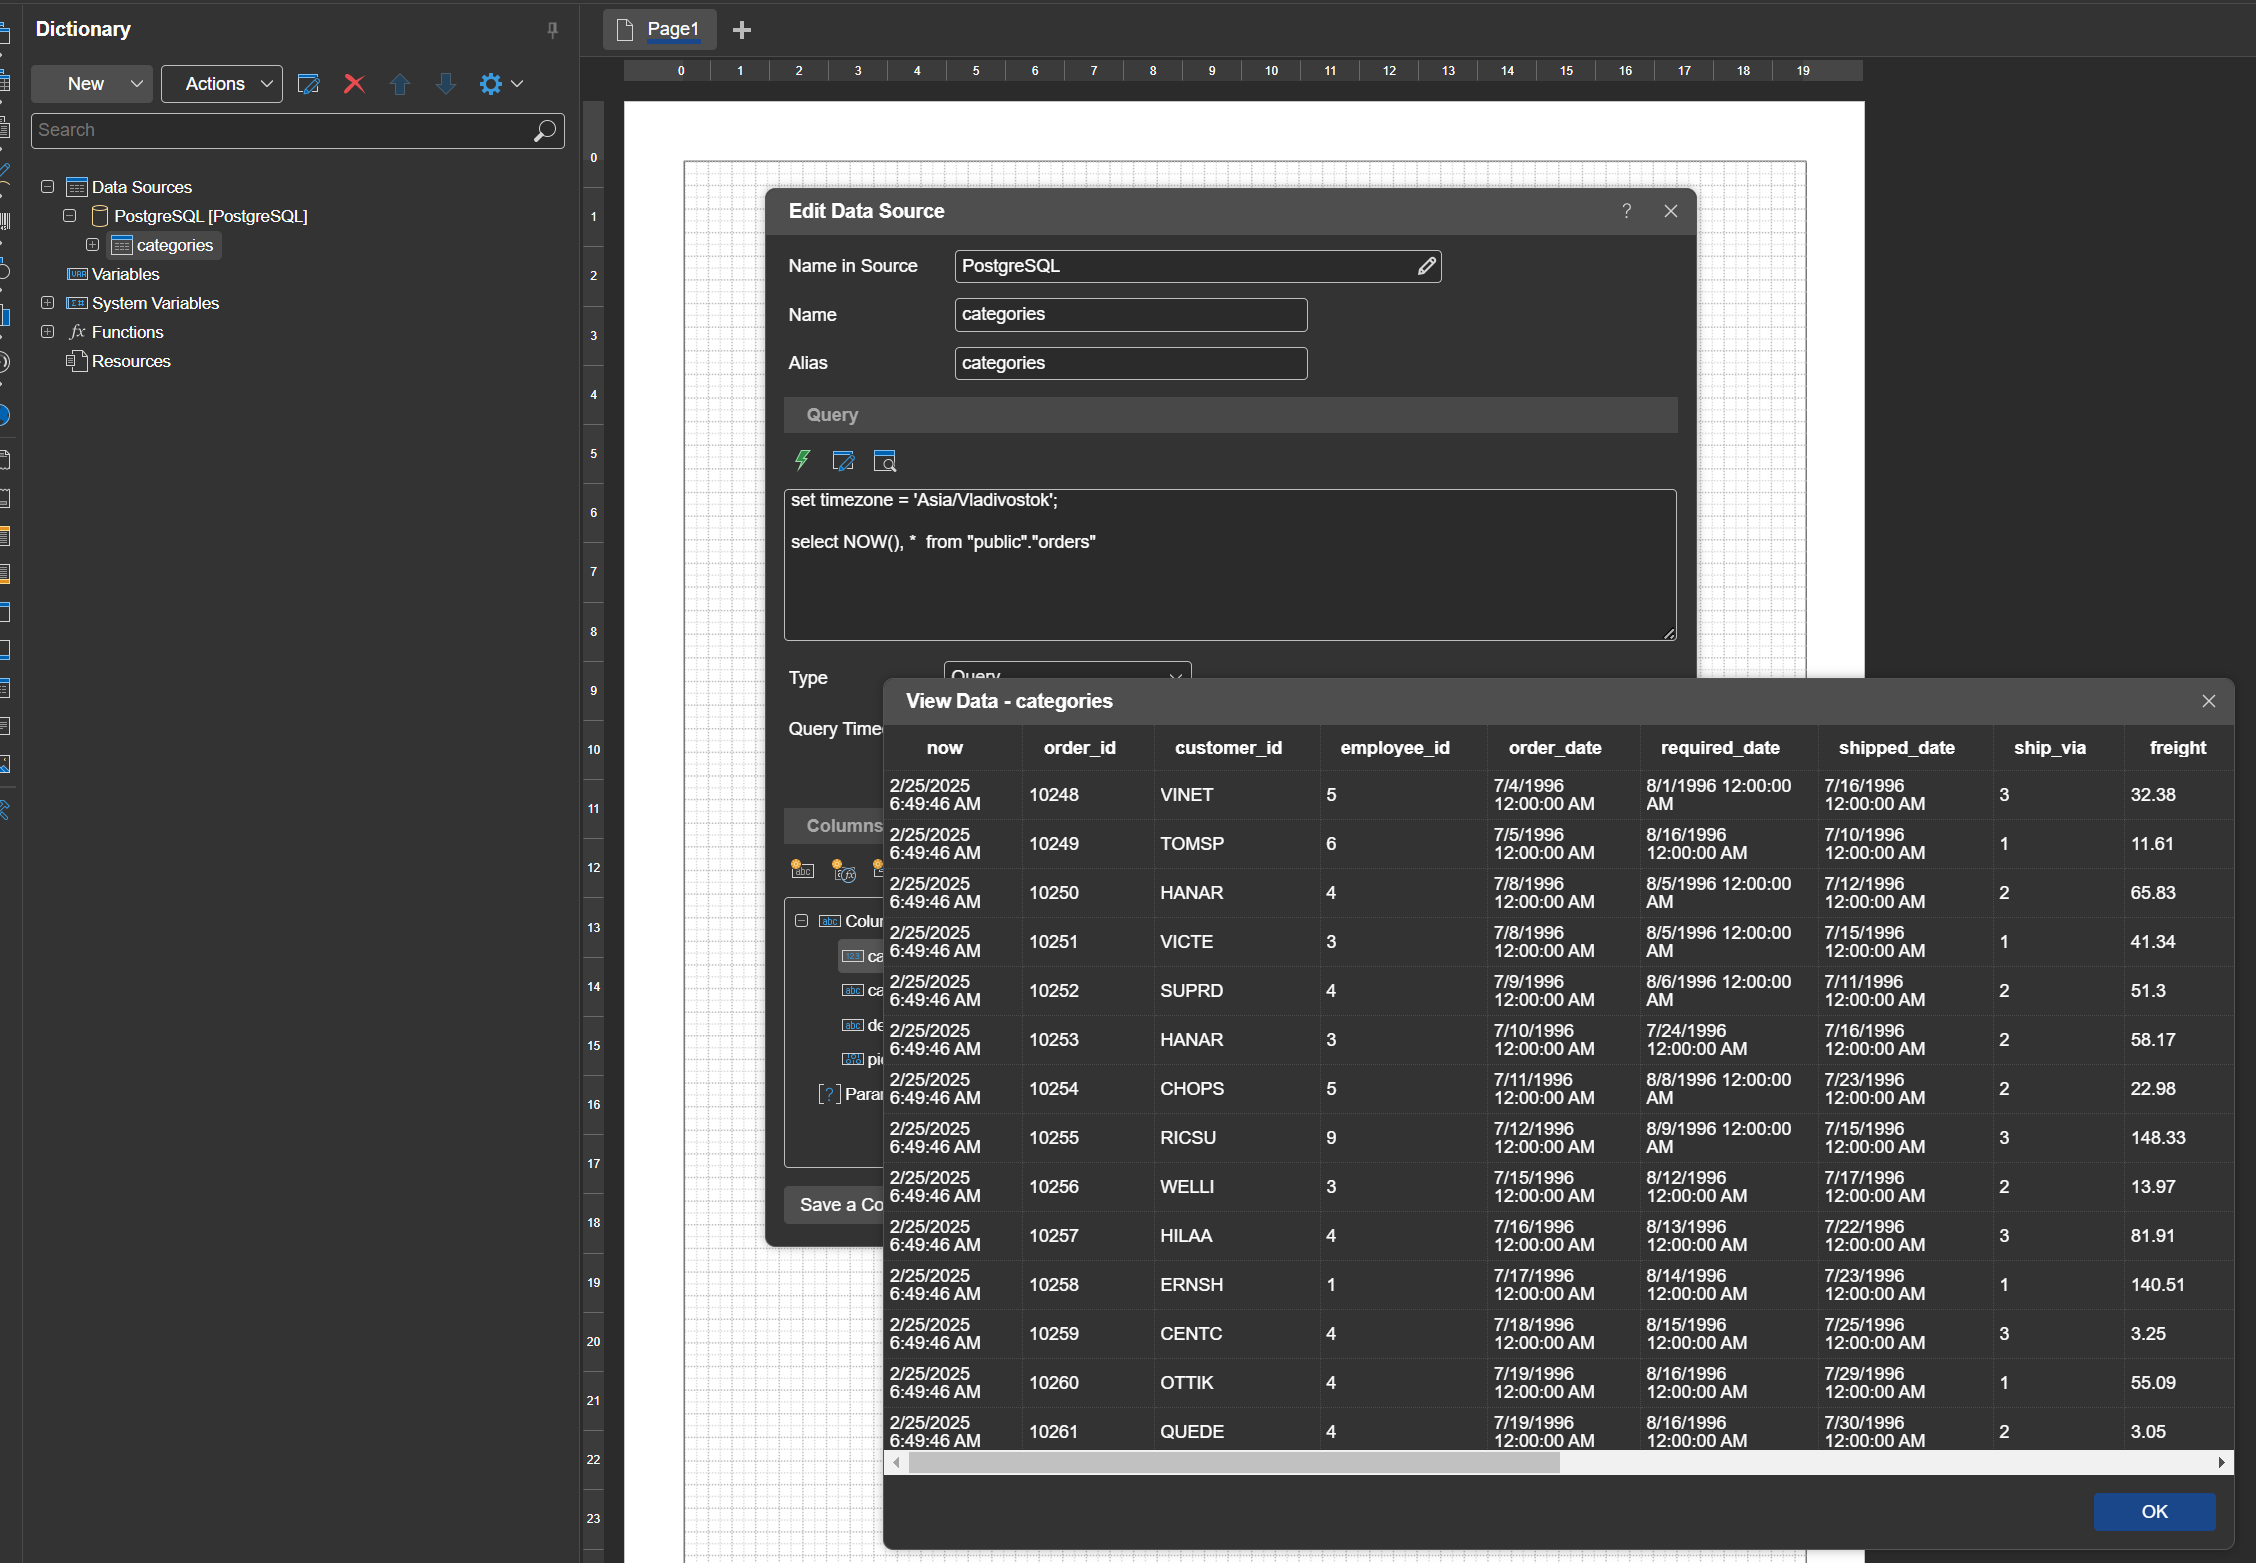Click the pencil icon in Name in Source
This screenshot has height=1563, width=2256.
pos(1426,266)
